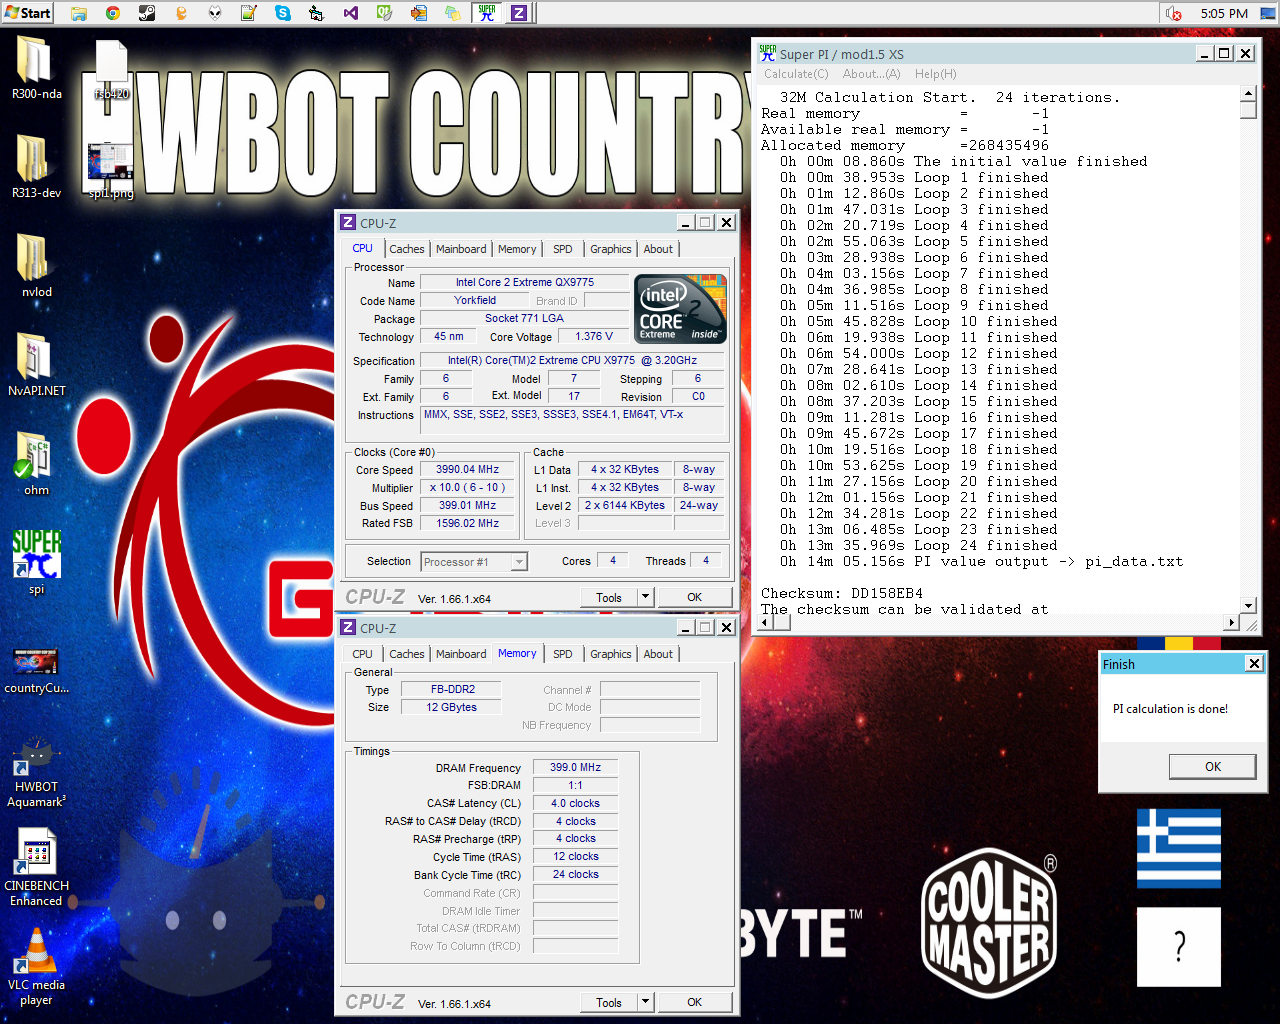The height and width of the screenshot is (1024, 1280).
Task: Click the Greek flag image
Action: click(1179, 848)
